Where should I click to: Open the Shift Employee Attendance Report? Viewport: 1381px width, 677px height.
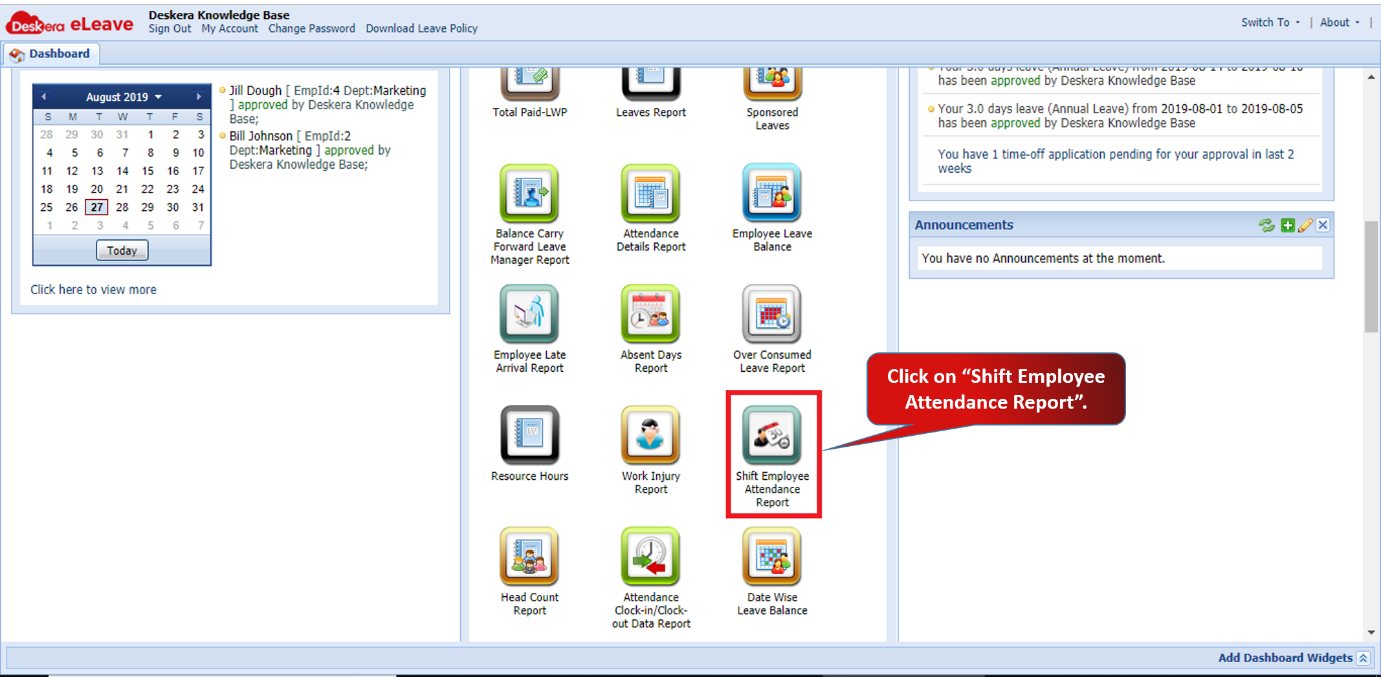pyautogui.click(x=772, y=432)
